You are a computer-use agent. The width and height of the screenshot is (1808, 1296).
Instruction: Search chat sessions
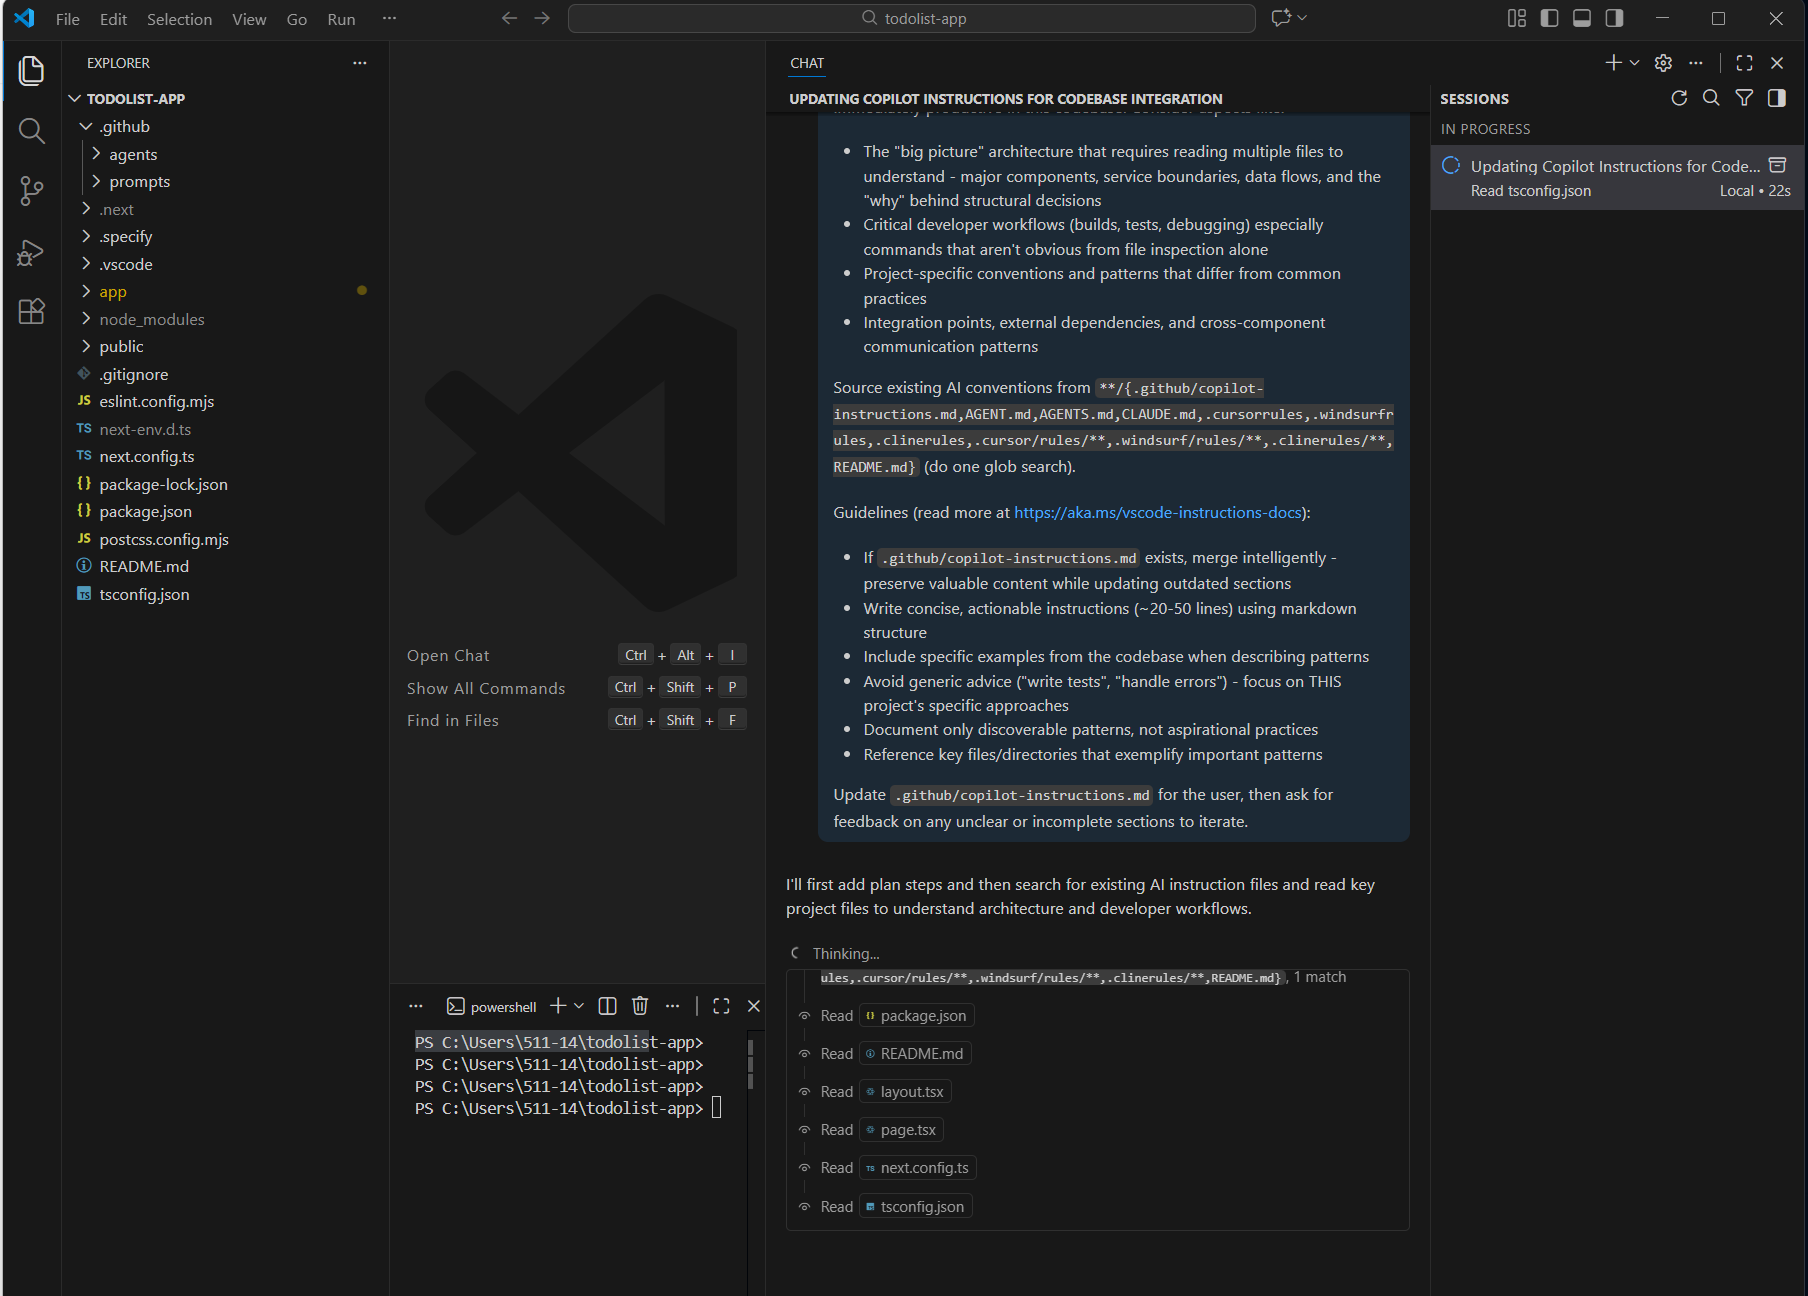[1711, 98]
